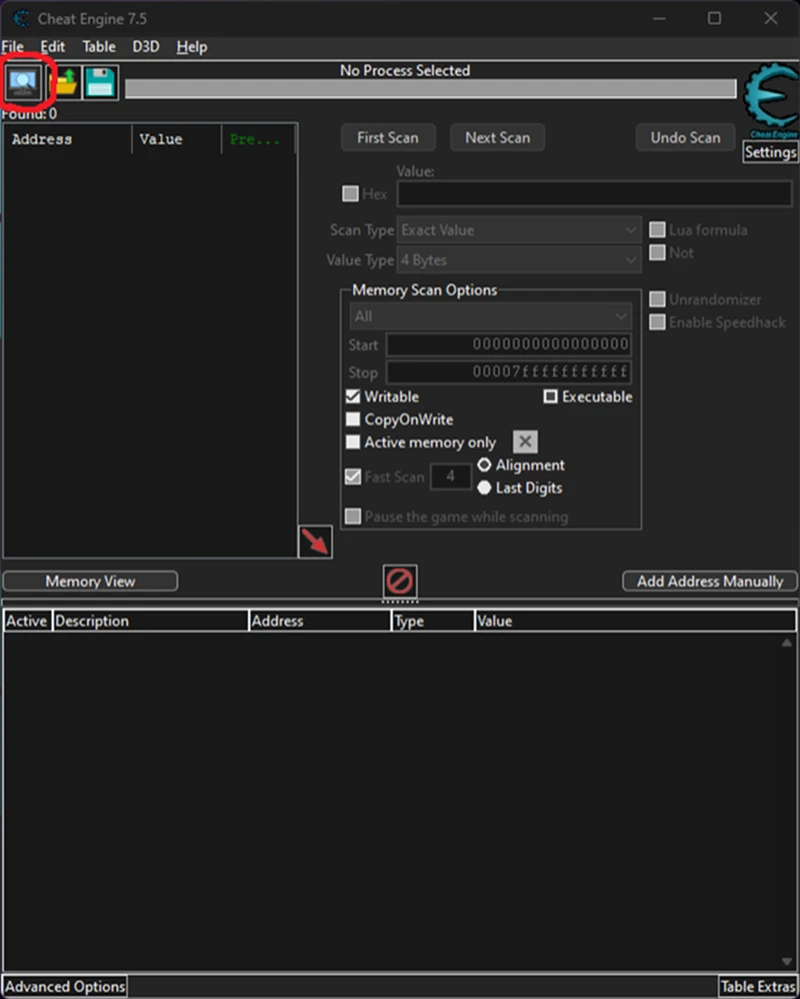The height and width of the screenshot is (999, 800).
Task: Click the Value input field
Action: [595, 194]
